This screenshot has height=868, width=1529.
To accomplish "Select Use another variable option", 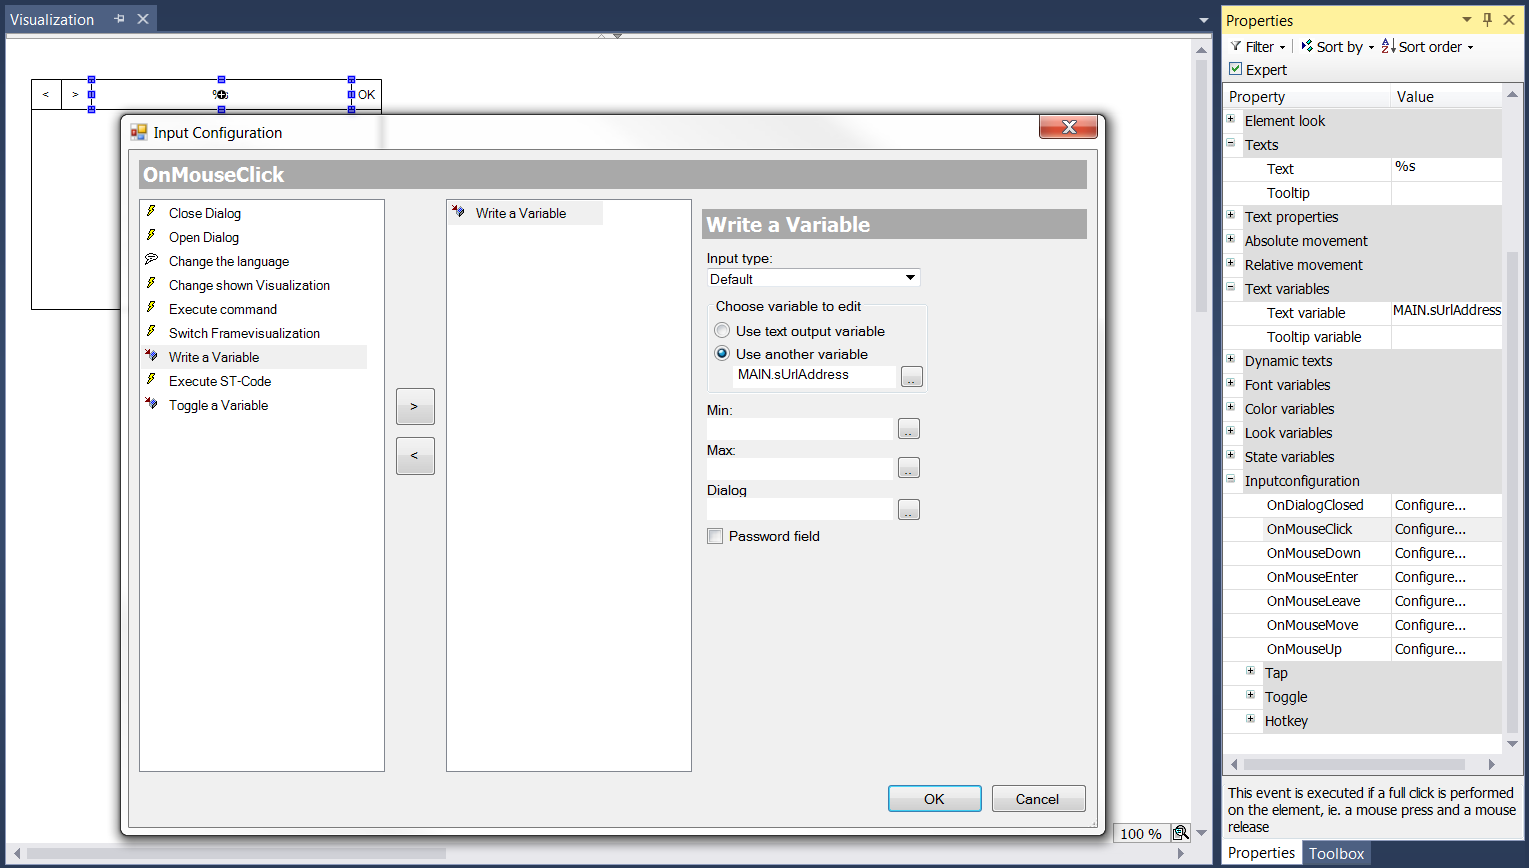I will 722,354.
